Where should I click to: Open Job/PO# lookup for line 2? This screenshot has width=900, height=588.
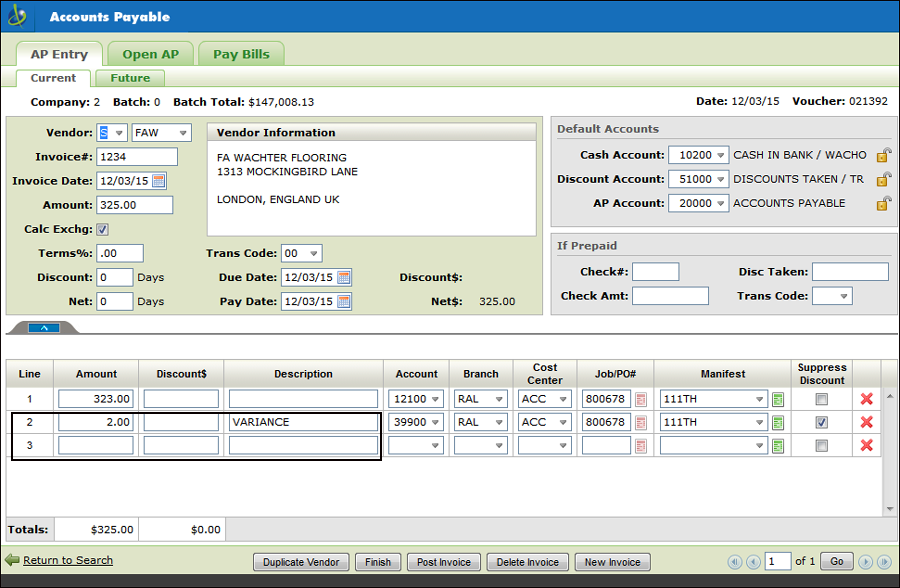[x=641, y=423]
